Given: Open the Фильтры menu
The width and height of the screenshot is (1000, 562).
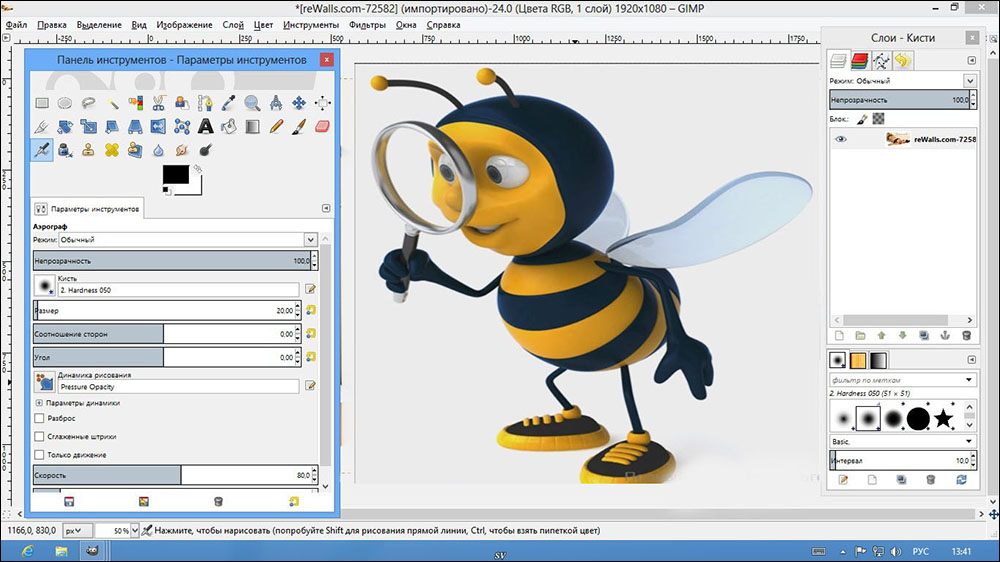Looking at the screenshot, I should [369, 24].
